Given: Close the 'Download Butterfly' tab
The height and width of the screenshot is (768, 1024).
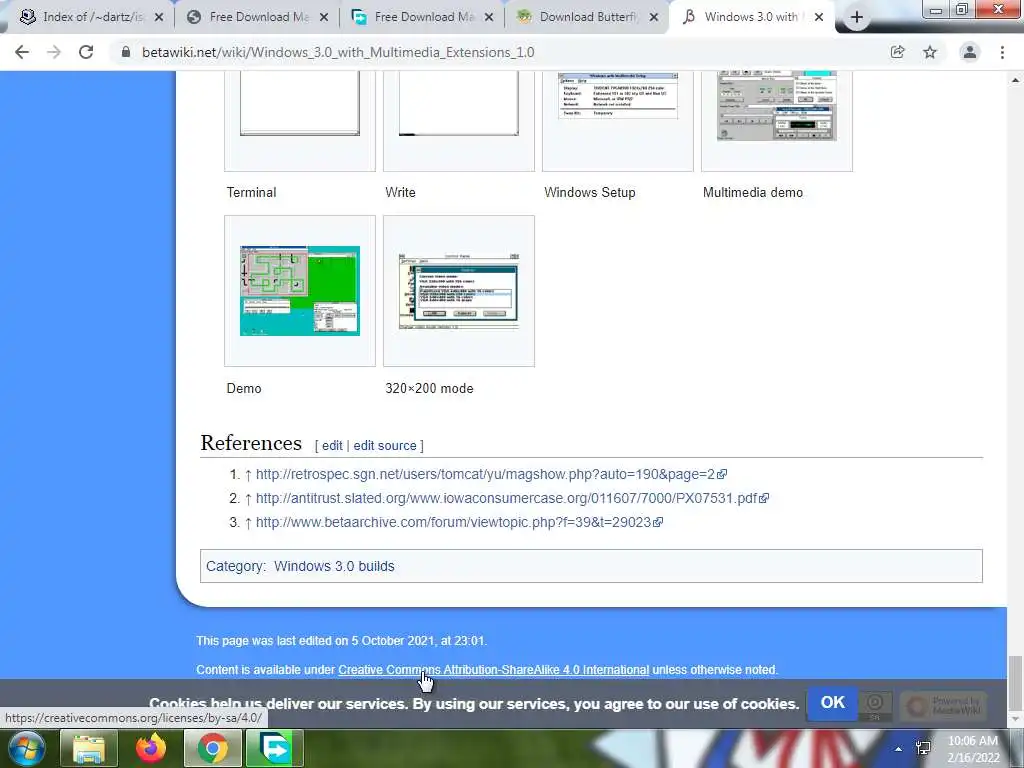Looking at the screenshot, I should click(x=654, y=18).
